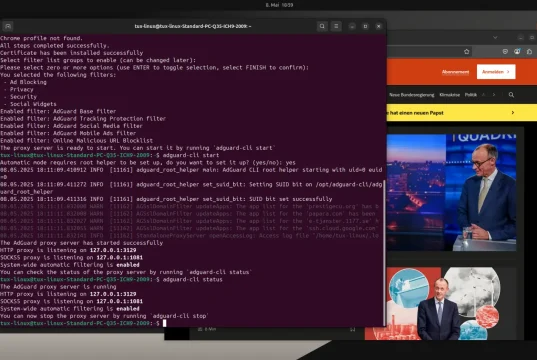Open Politik nav item

pos(471,95)
